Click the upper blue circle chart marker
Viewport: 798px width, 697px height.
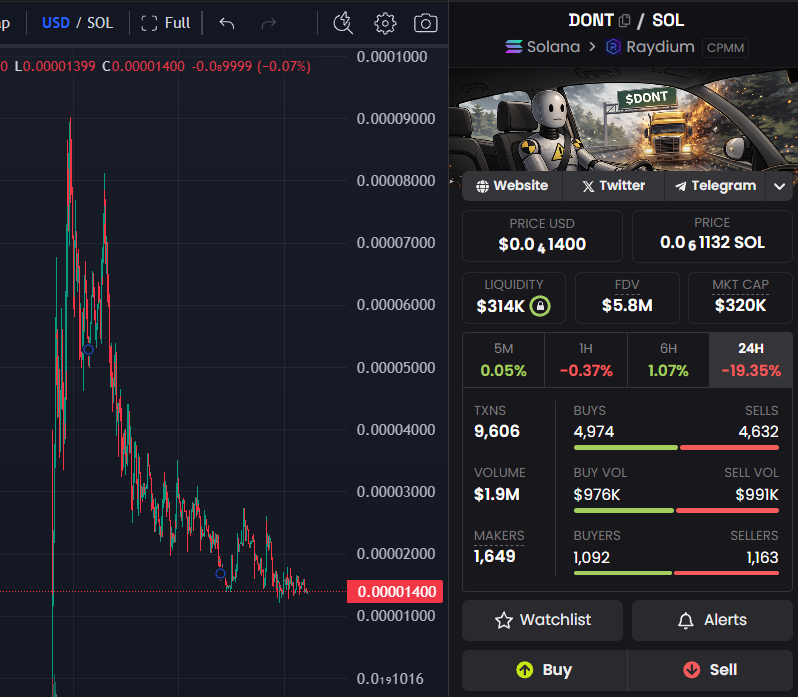pos(89,350)
